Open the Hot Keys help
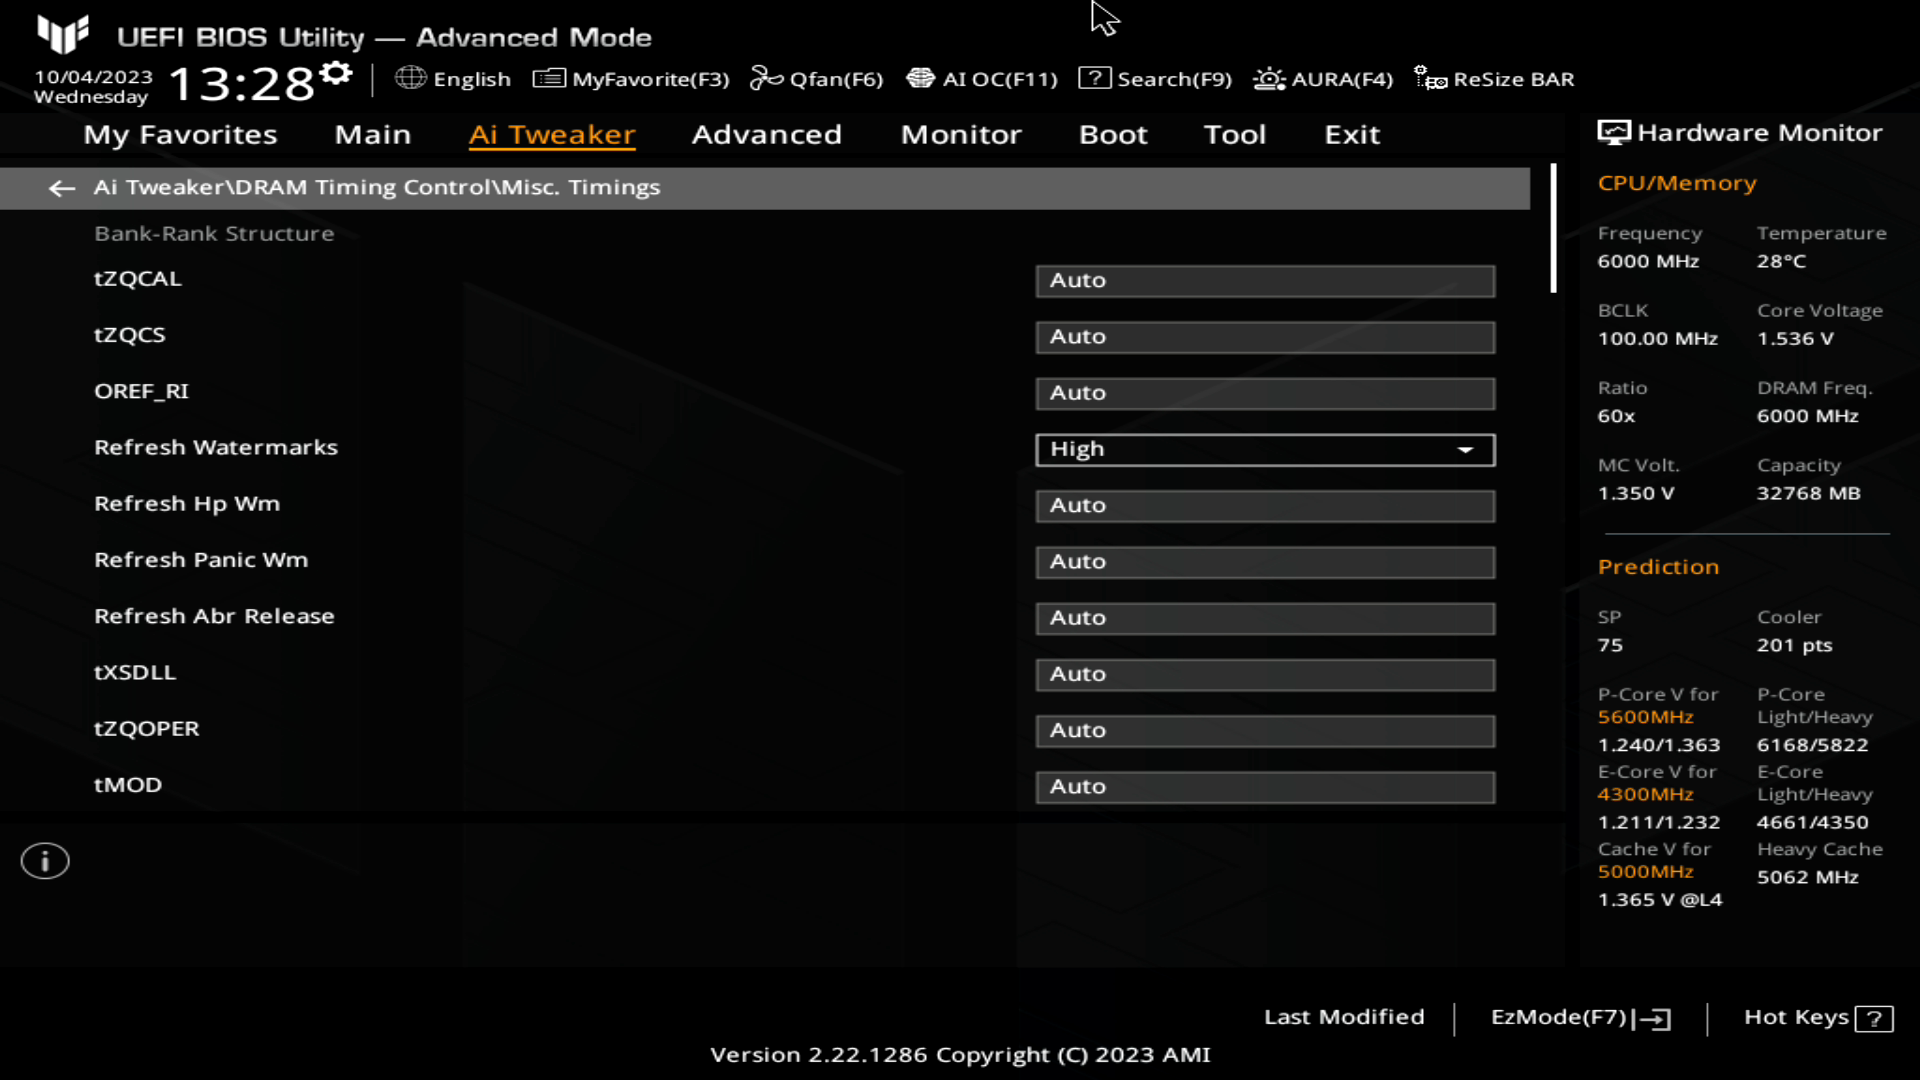The height and width of the screenshot is (1080, 1920). coord(1818,1018)
